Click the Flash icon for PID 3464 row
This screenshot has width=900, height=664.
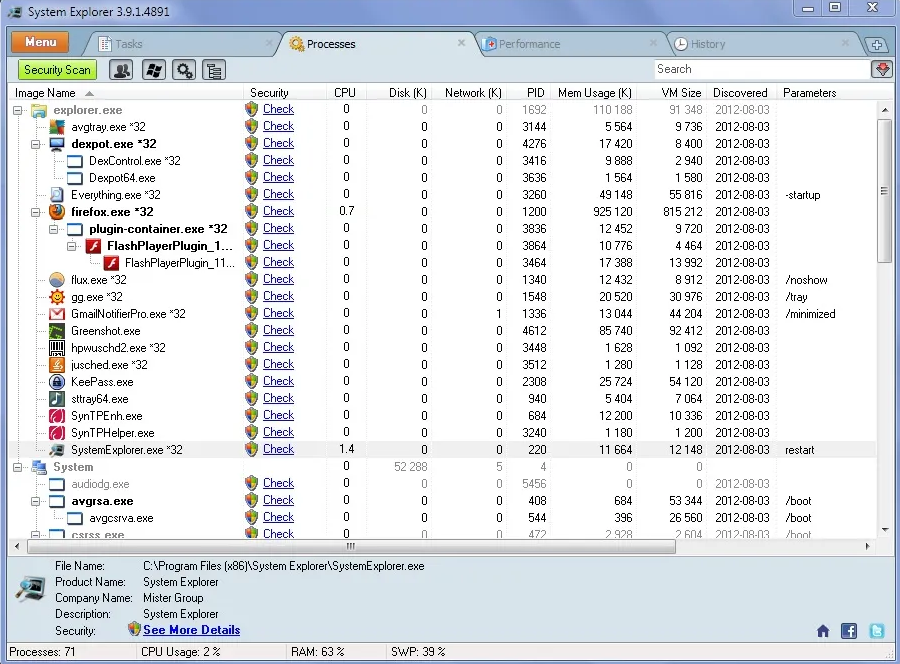coord(111,263)
